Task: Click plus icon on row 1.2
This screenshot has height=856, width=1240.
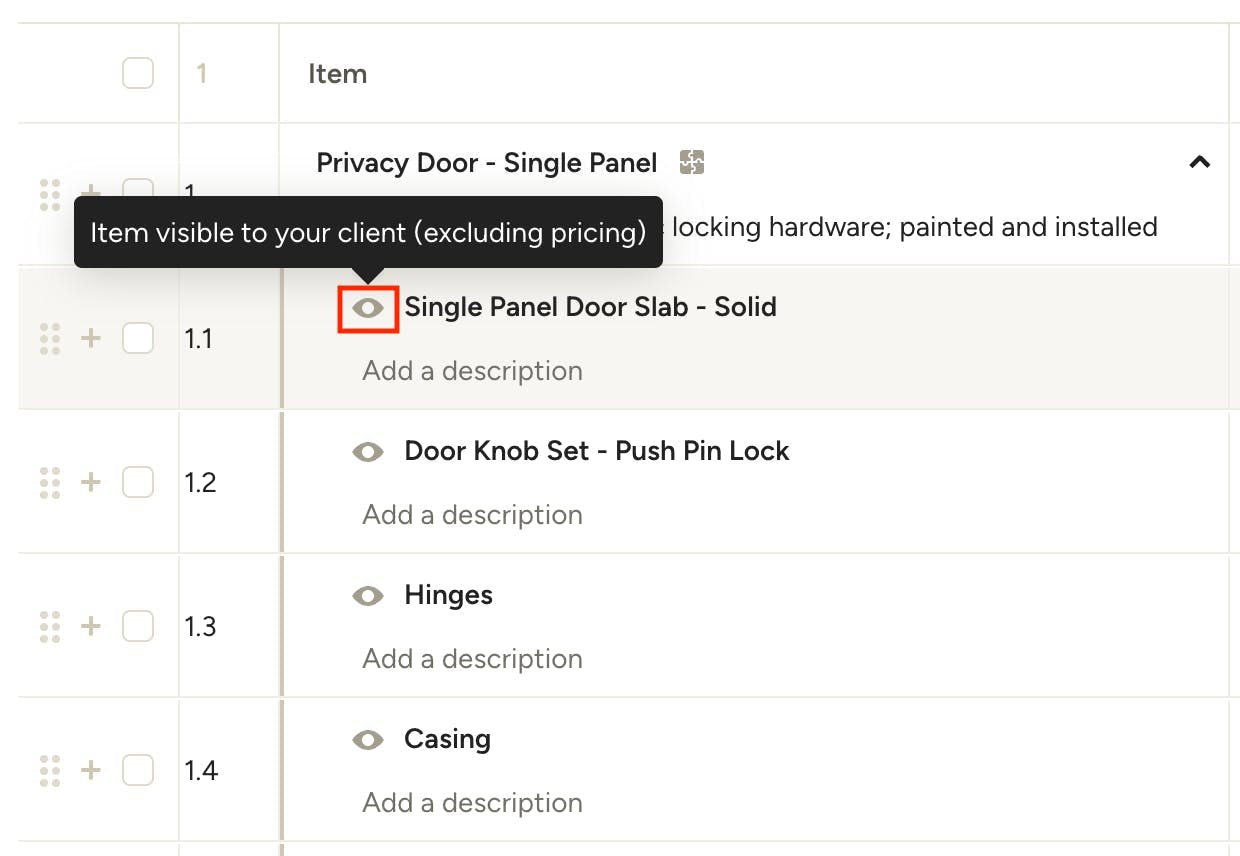Action: point(91,482)
